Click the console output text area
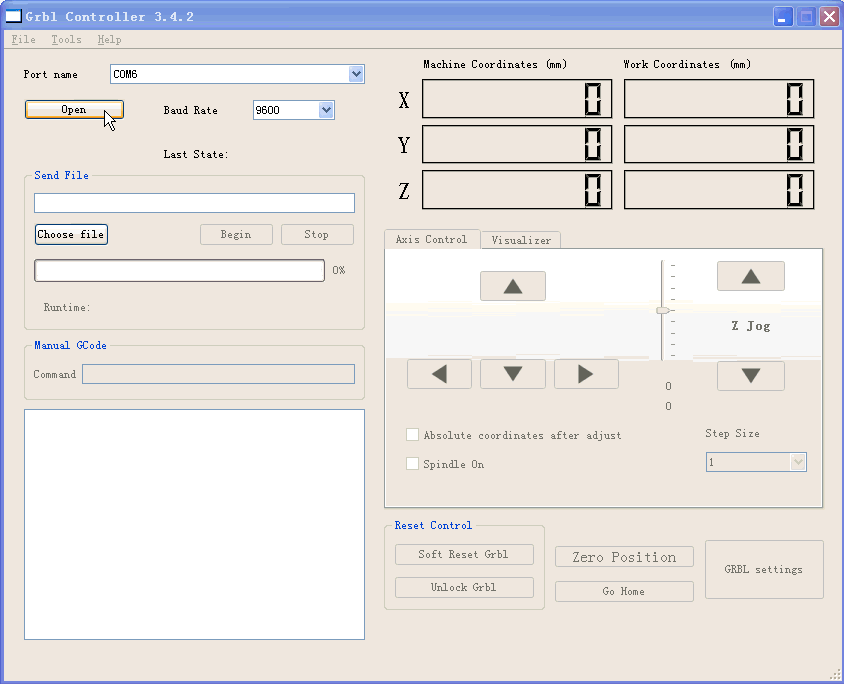 point(194,525)
